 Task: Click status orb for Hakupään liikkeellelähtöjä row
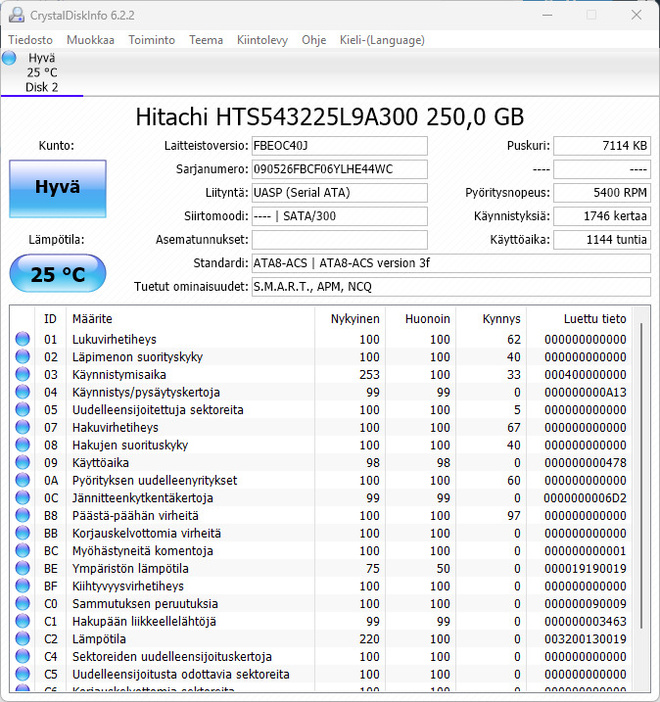click(22, 621)
